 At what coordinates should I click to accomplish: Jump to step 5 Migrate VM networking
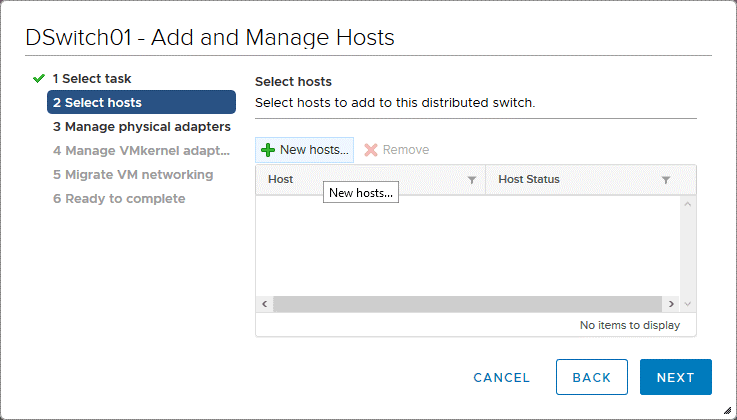133,174
